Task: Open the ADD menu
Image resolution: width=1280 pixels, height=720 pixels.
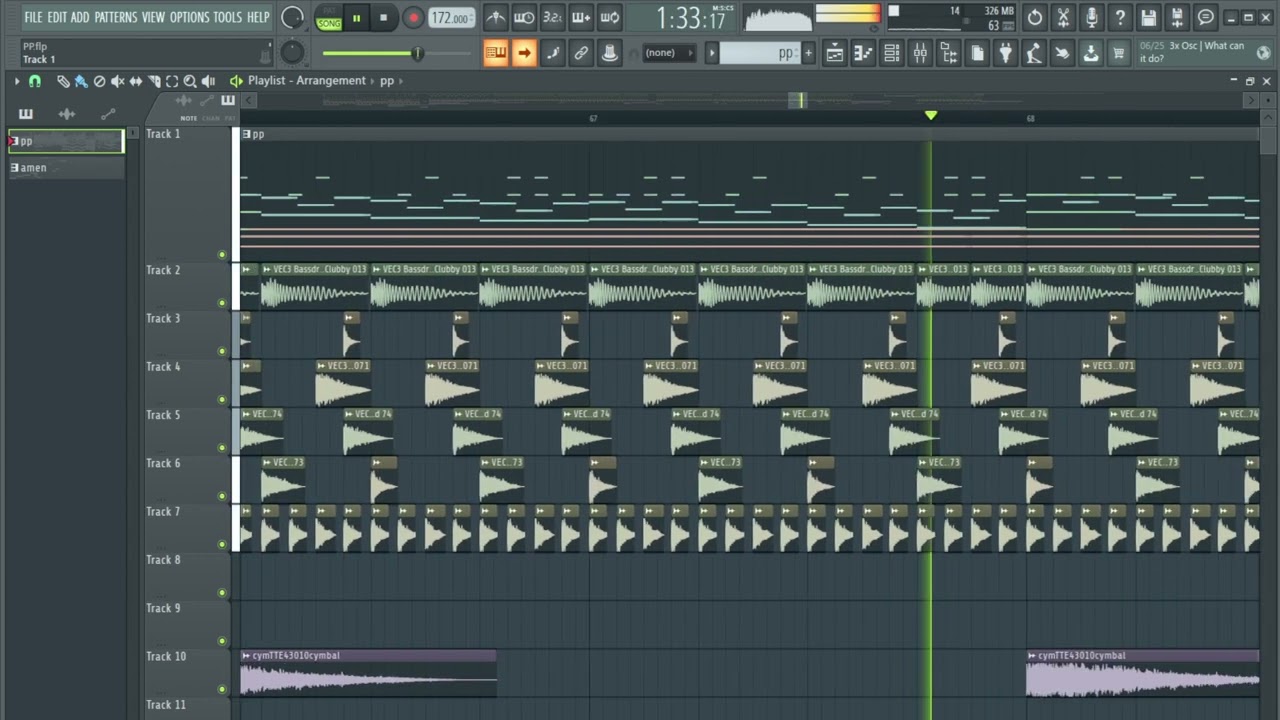Action: (x=80, y=17)
